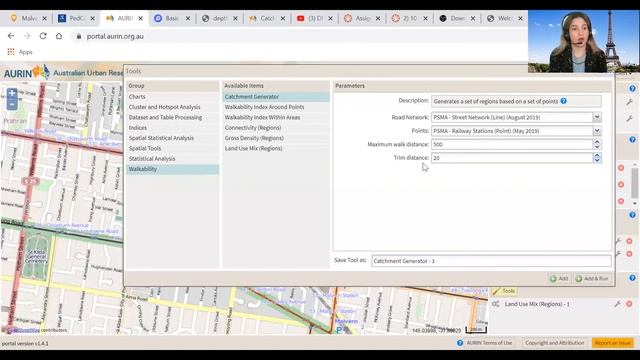
Task: Open AURIN Terms of Use
Action: [489, 343]
